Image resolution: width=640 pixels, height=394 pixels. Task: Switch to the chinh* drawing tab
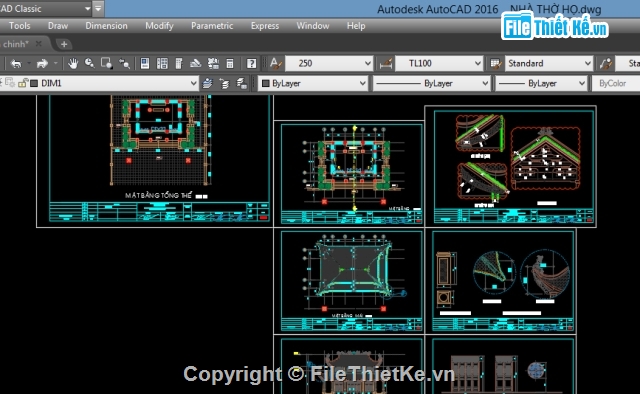(16, 44)
